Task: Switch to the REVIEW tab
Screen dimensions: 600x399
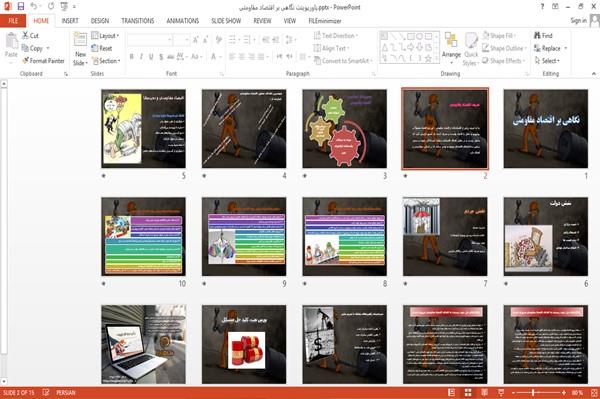Action: (262, 21)
